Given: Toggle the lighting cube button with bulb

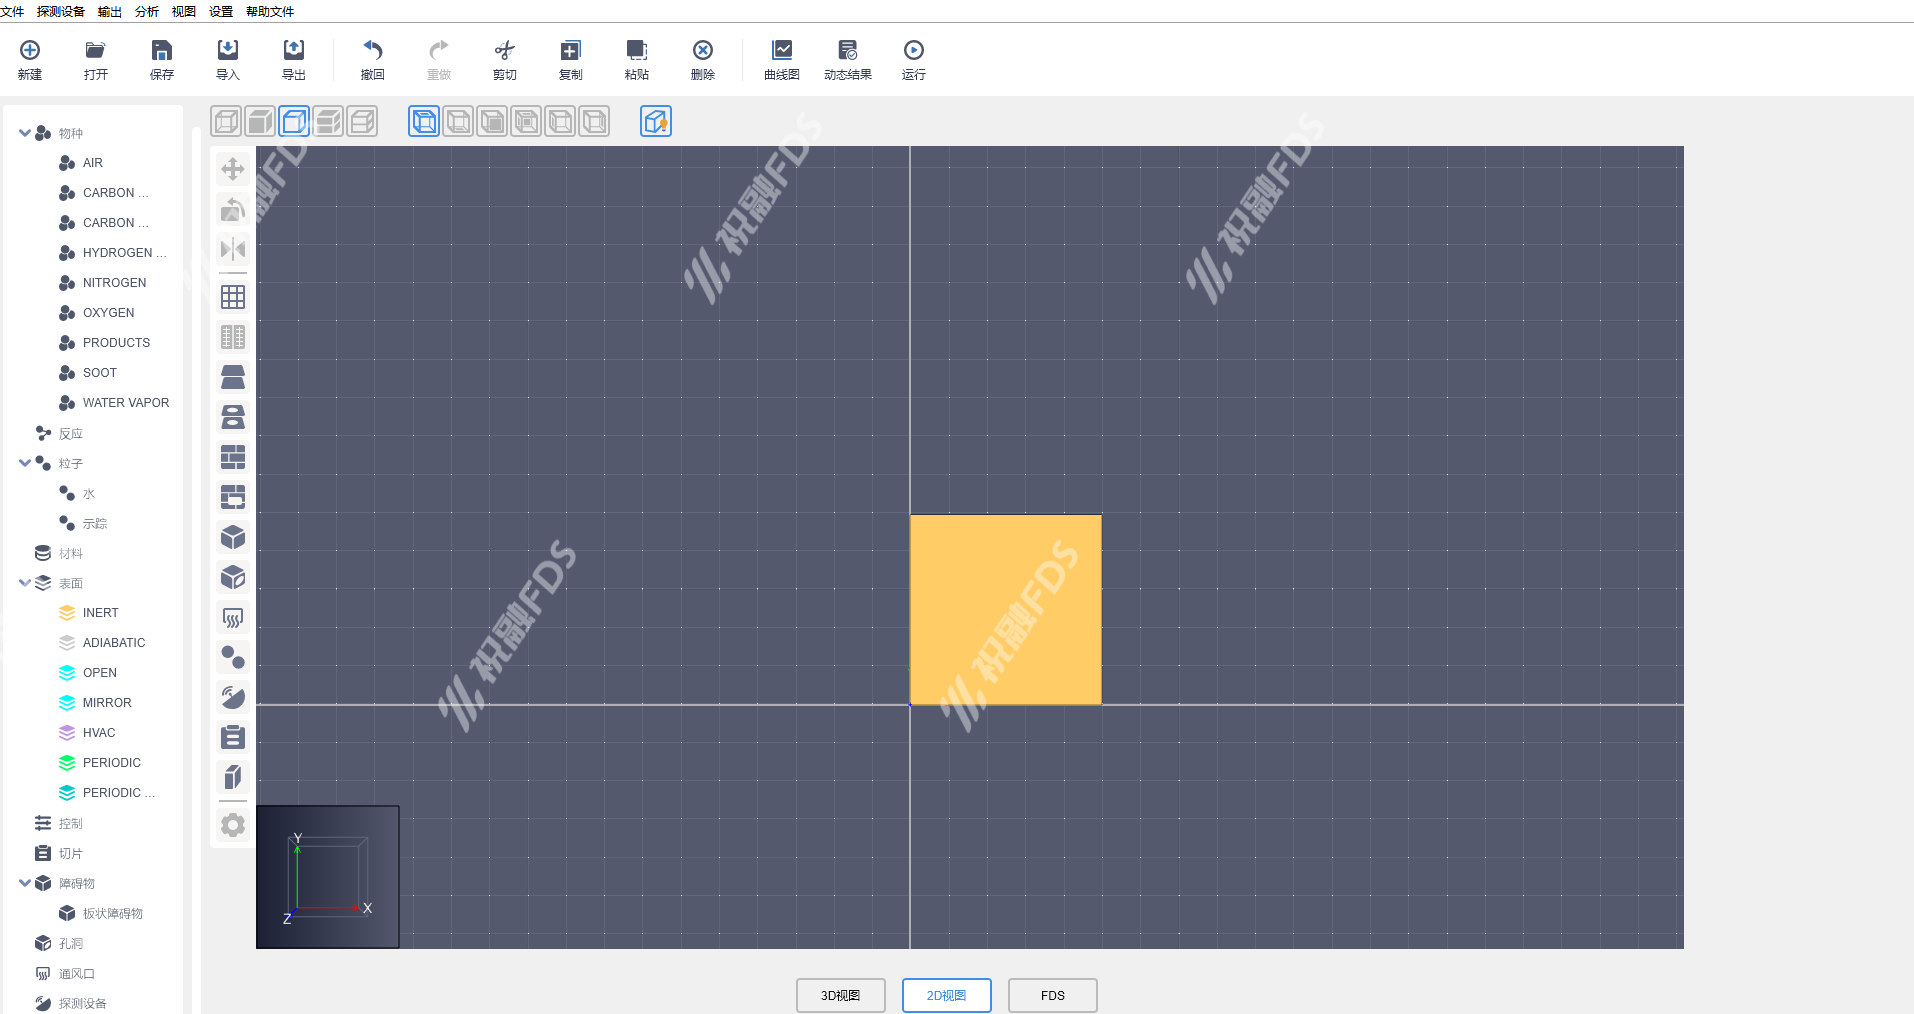Looking at the screenshot, I should (x=656, y=122).
